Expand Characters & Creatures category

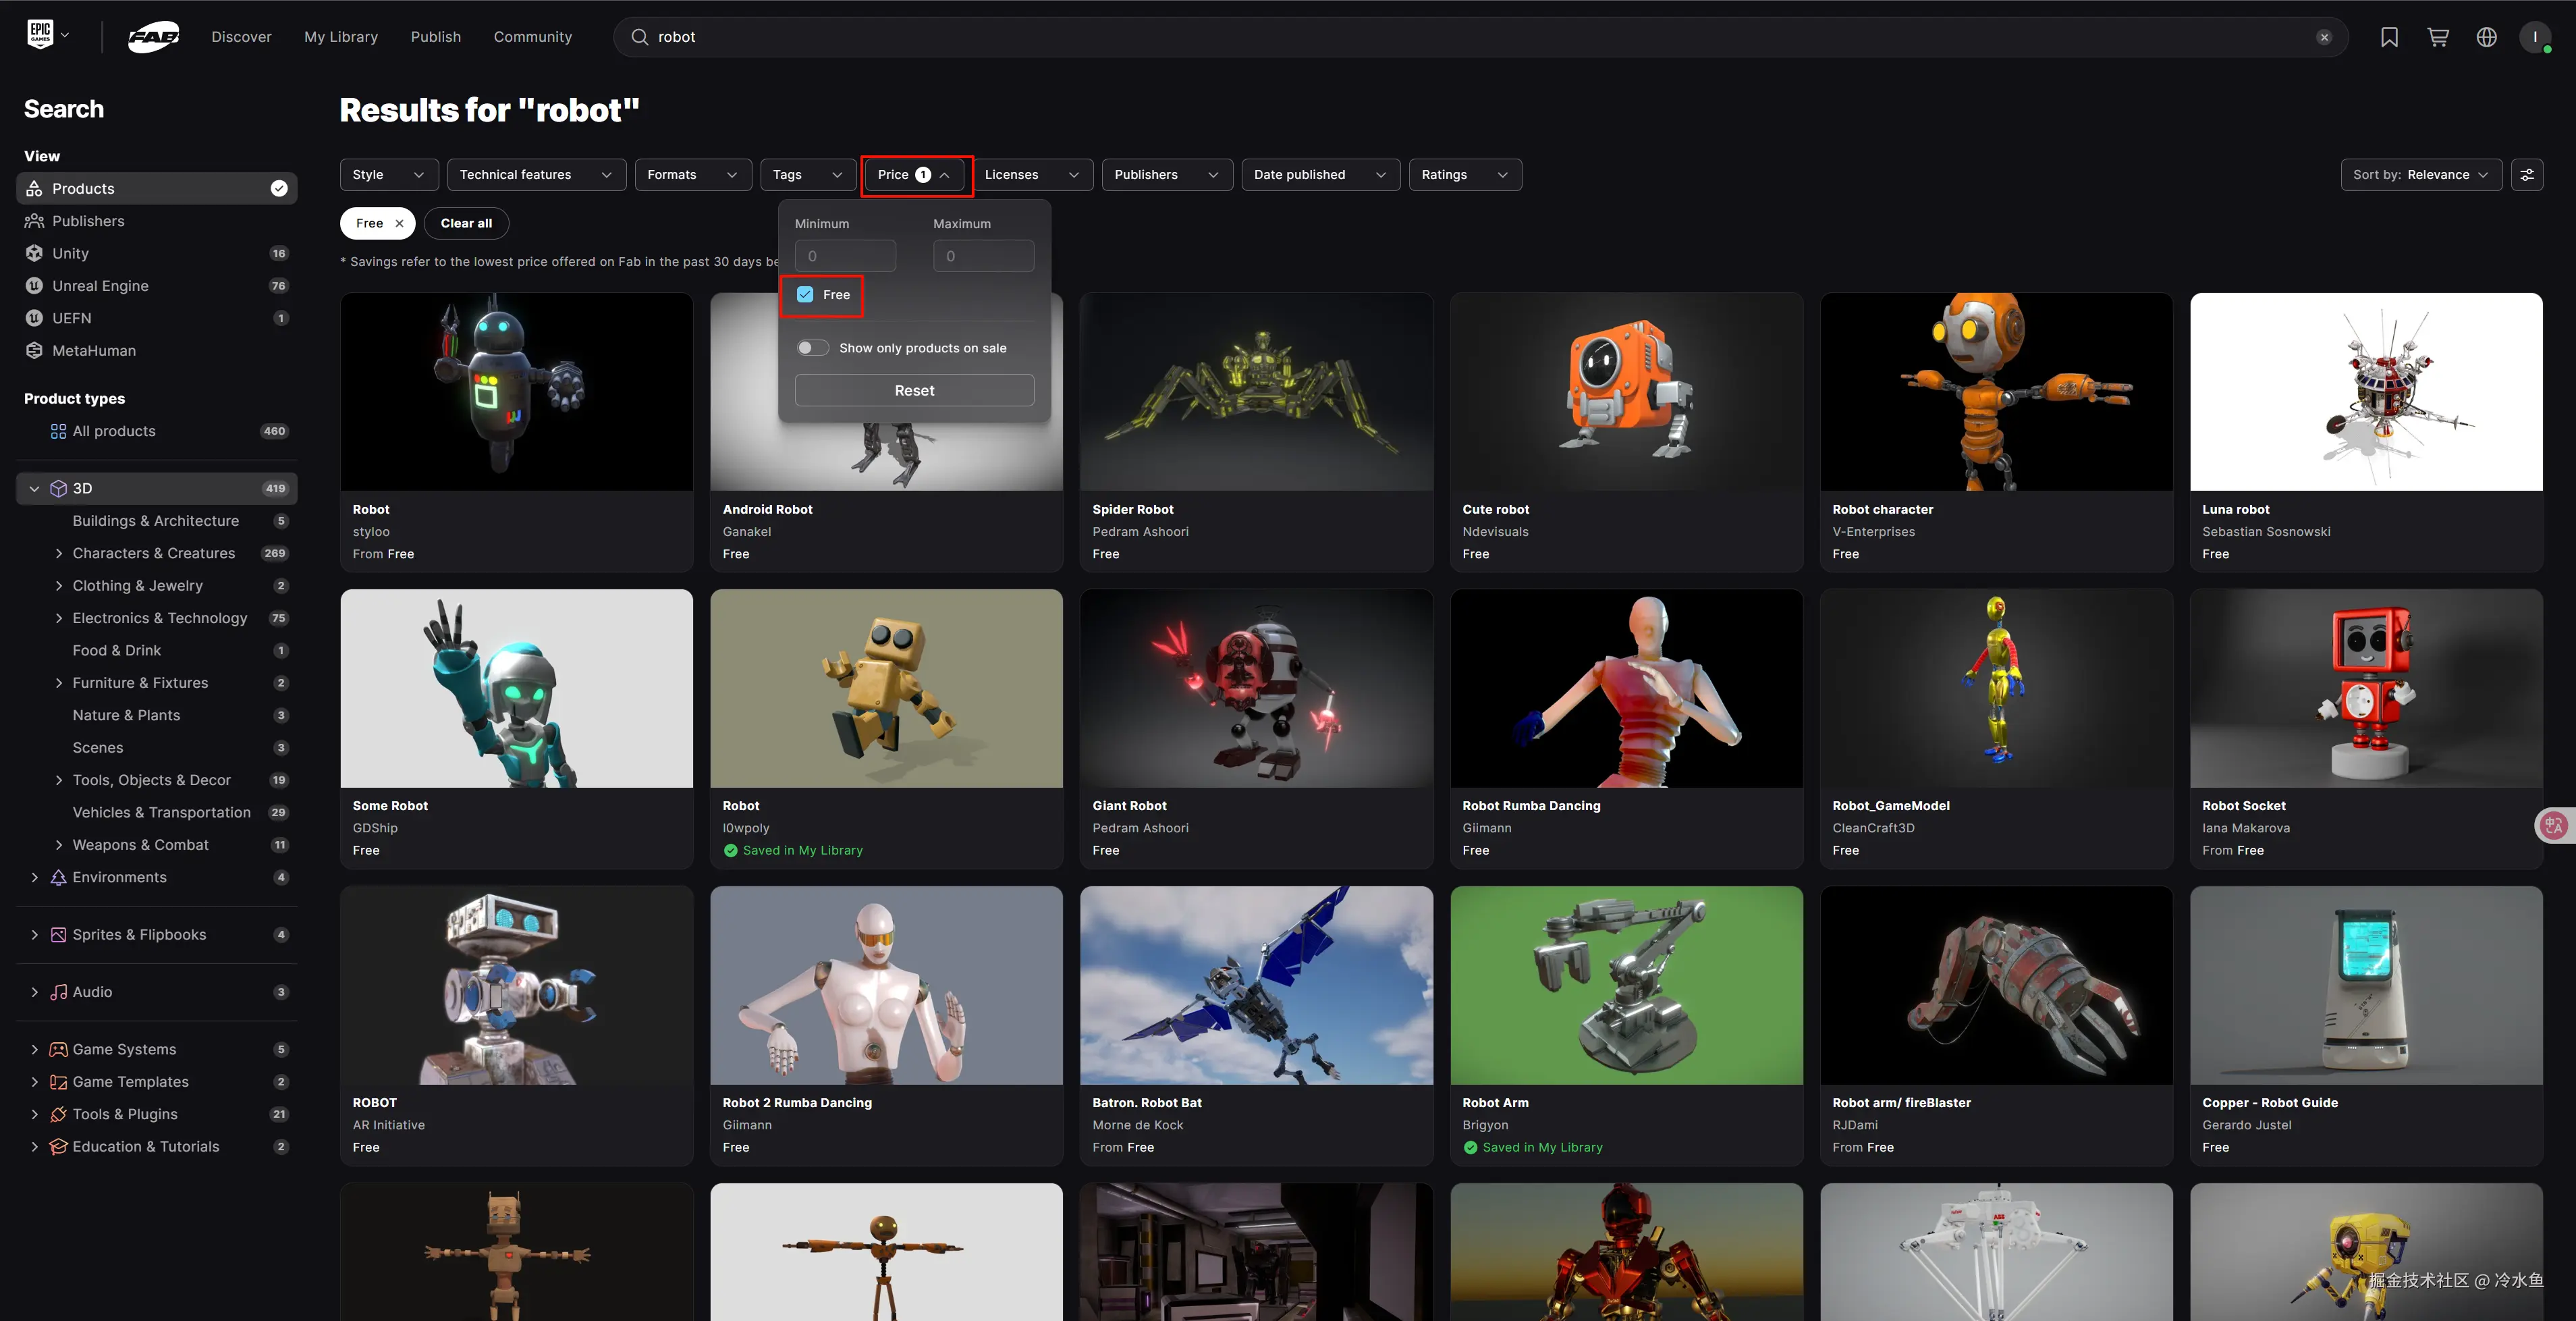click(59, 553)
